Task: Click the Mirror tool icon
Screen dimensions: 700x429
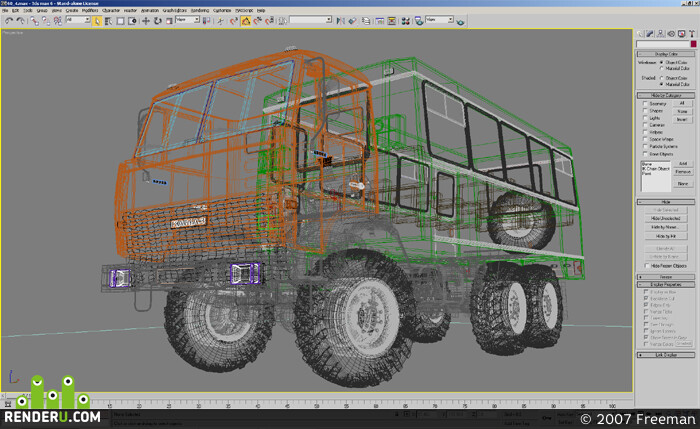Action: [340, 21]
